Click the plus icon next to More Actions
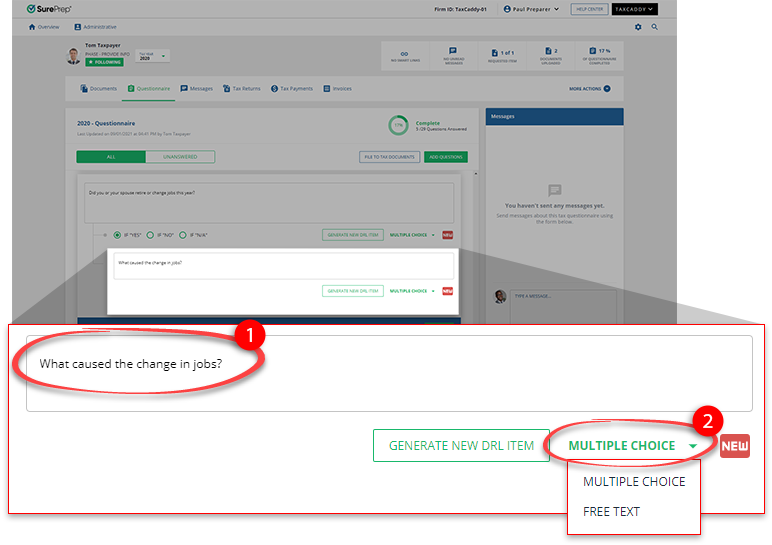The height and width of the screenshot is (545, 772). 607,89
